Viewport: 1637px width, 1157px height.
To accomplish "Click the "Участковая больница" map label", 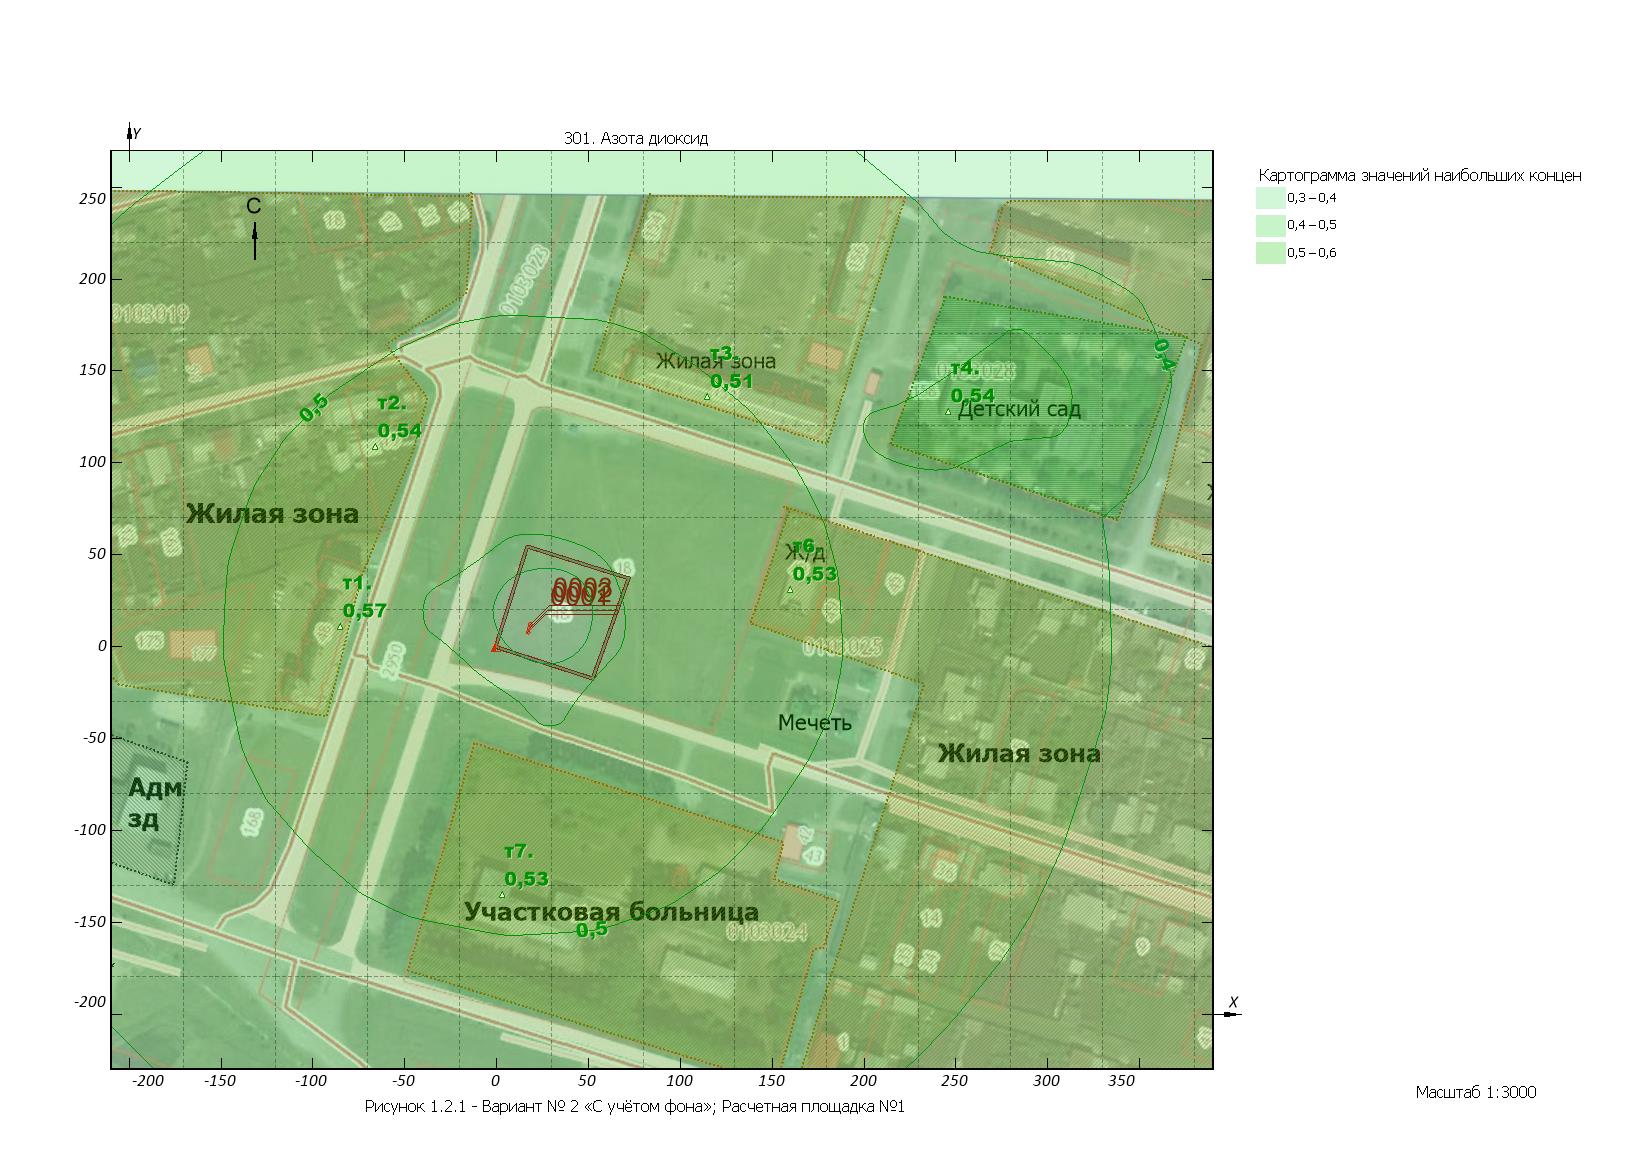I will (x=610, y=912).
